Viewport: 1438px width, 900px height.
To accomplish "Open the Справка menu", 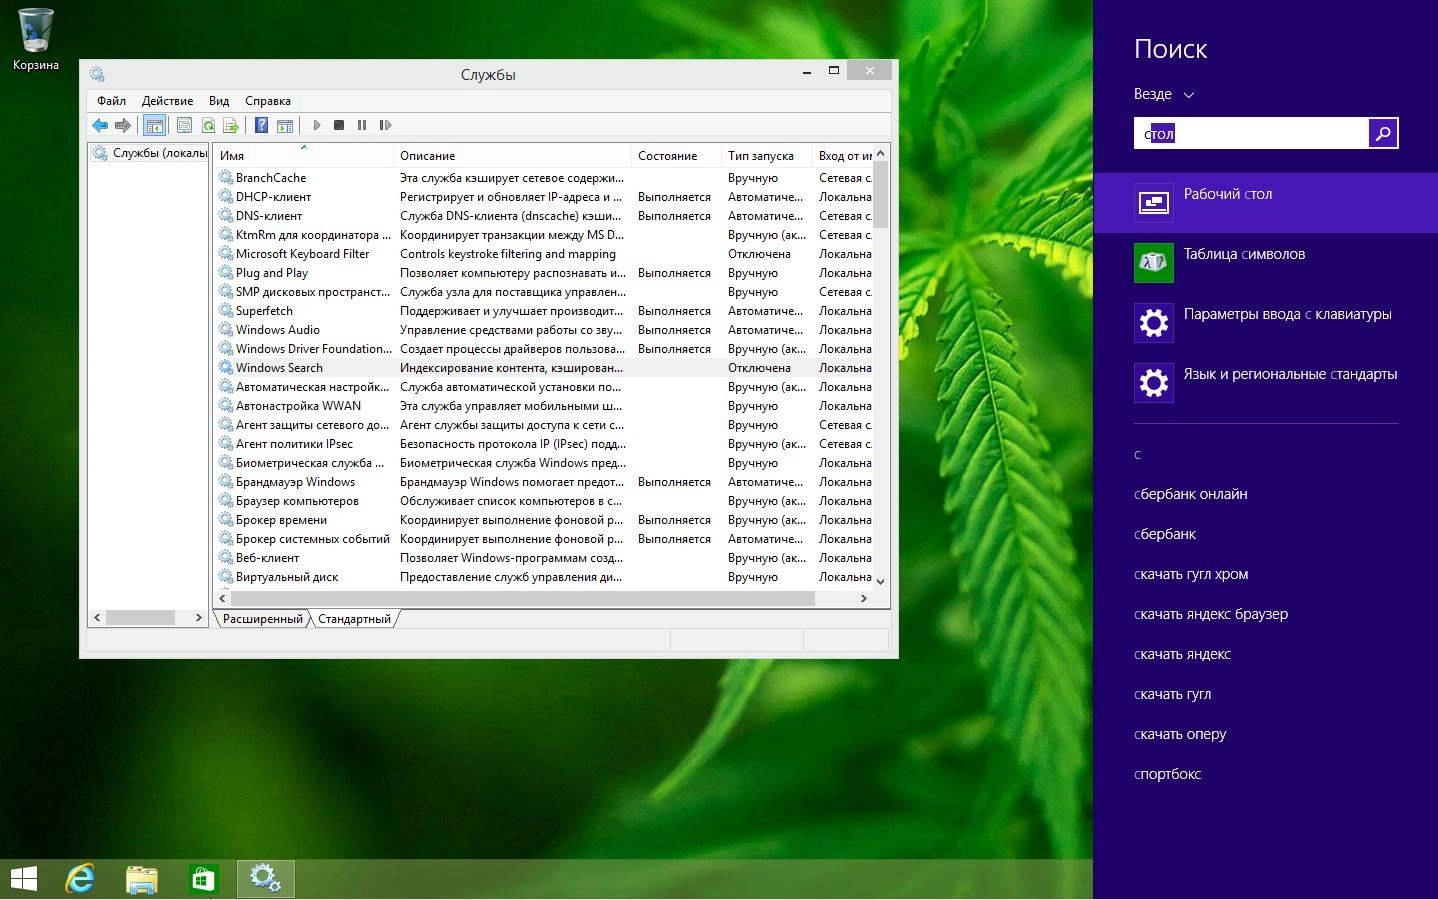I will pyautogui.click(x=268, y=100).
